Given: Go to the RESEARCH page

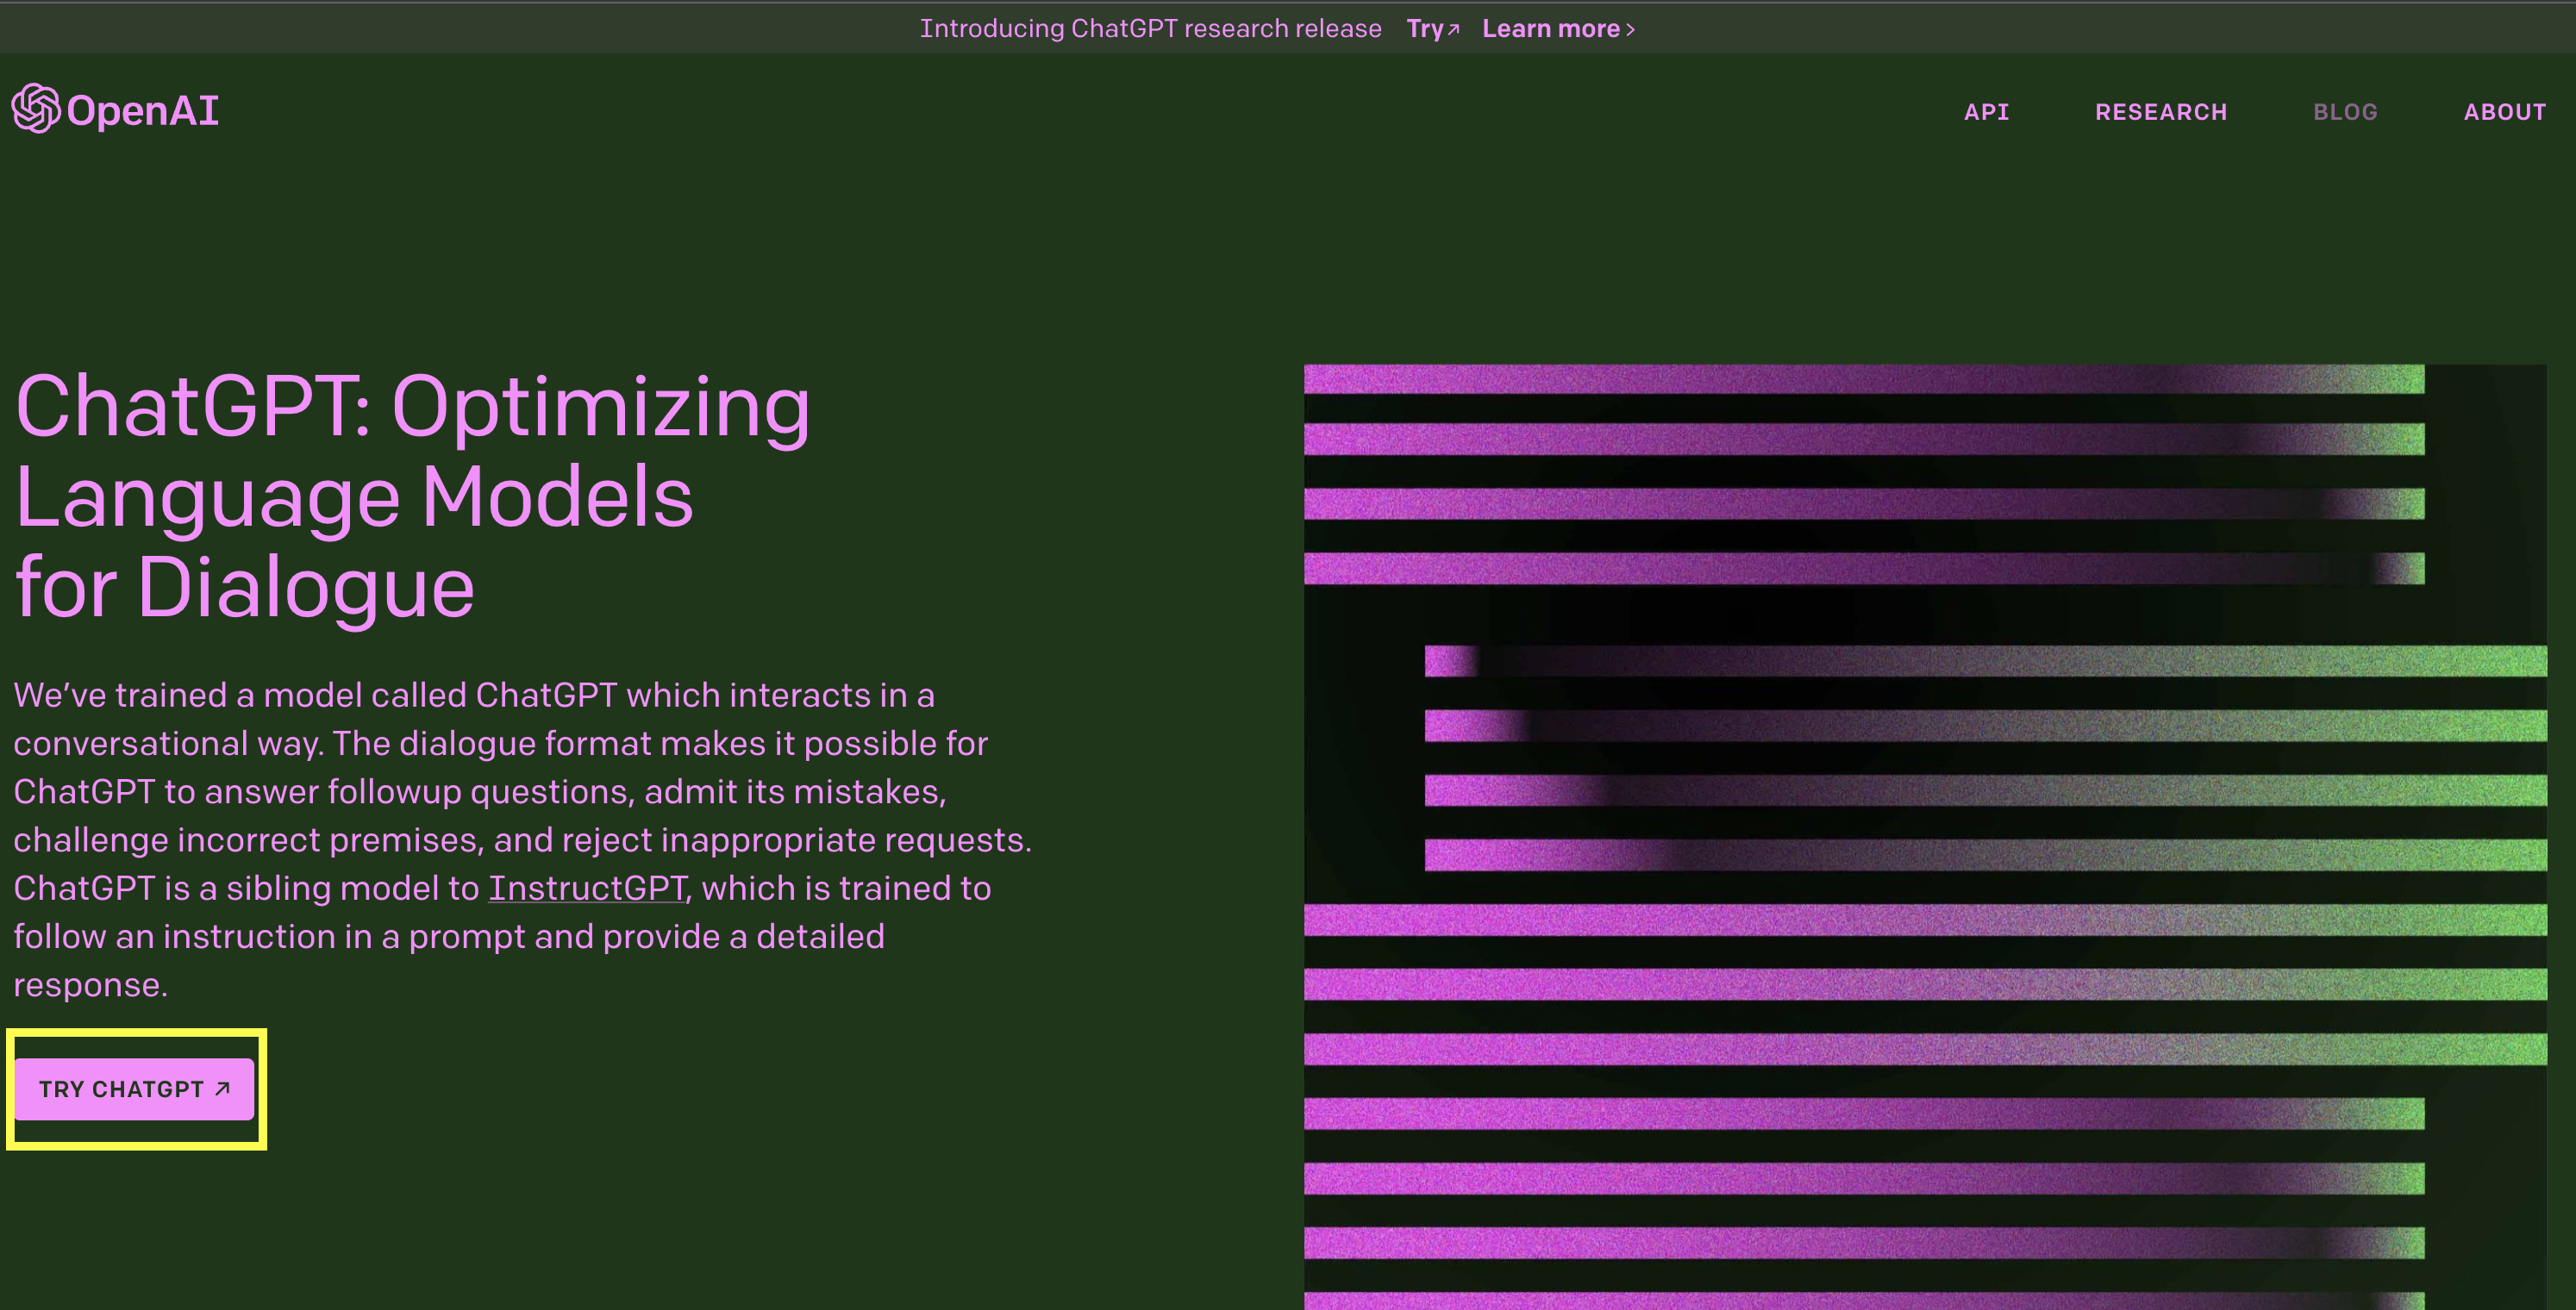Looking at the screenshot, I should point(2160,112).
